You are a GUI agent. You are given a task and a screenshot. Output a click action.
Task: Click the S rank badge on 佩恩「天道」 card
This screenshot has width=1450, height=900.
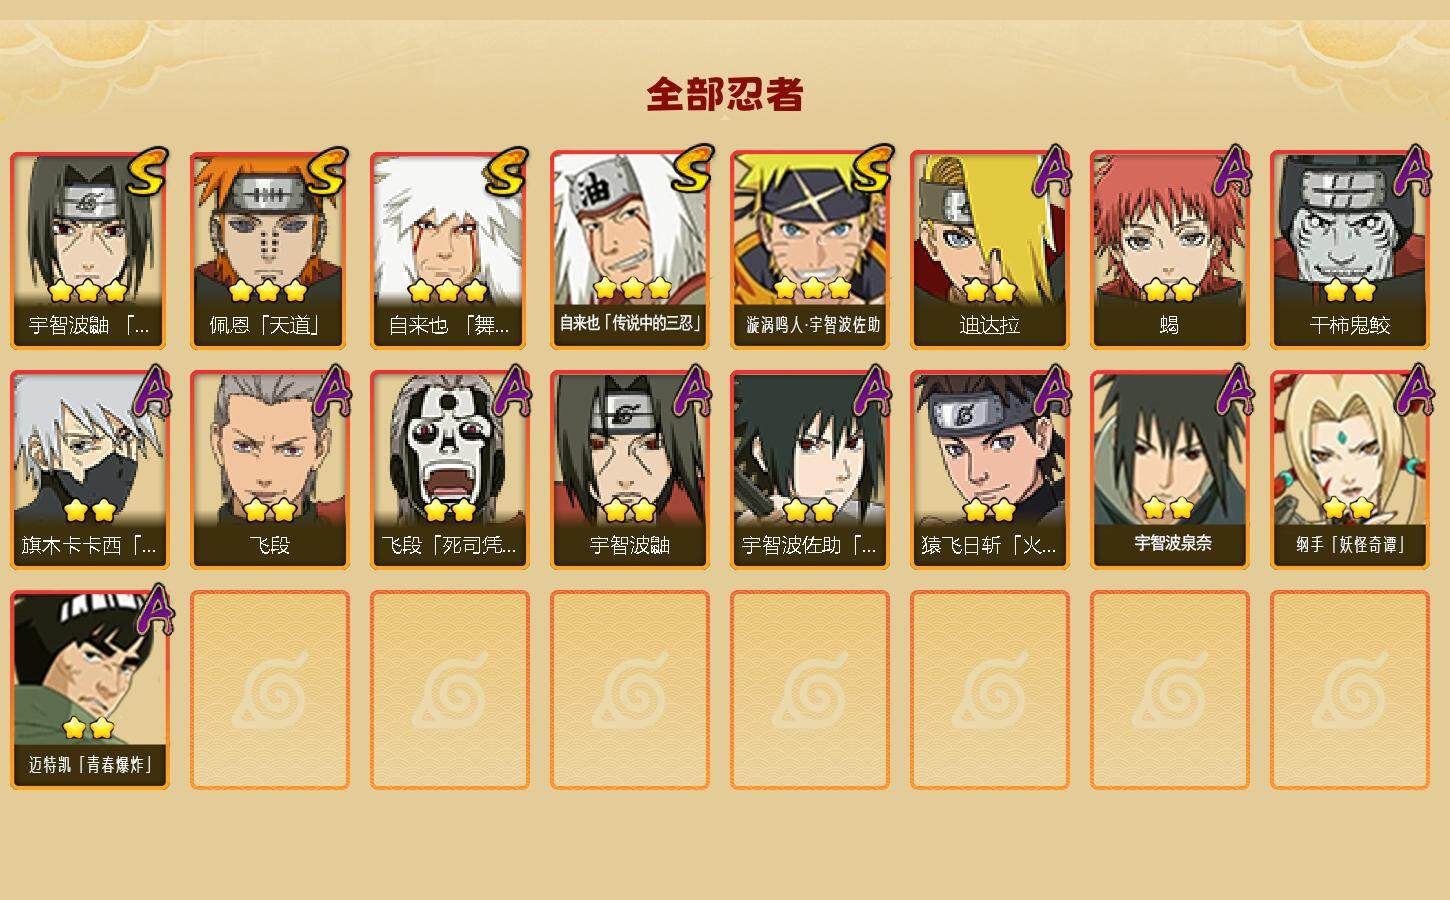(327, 172)
